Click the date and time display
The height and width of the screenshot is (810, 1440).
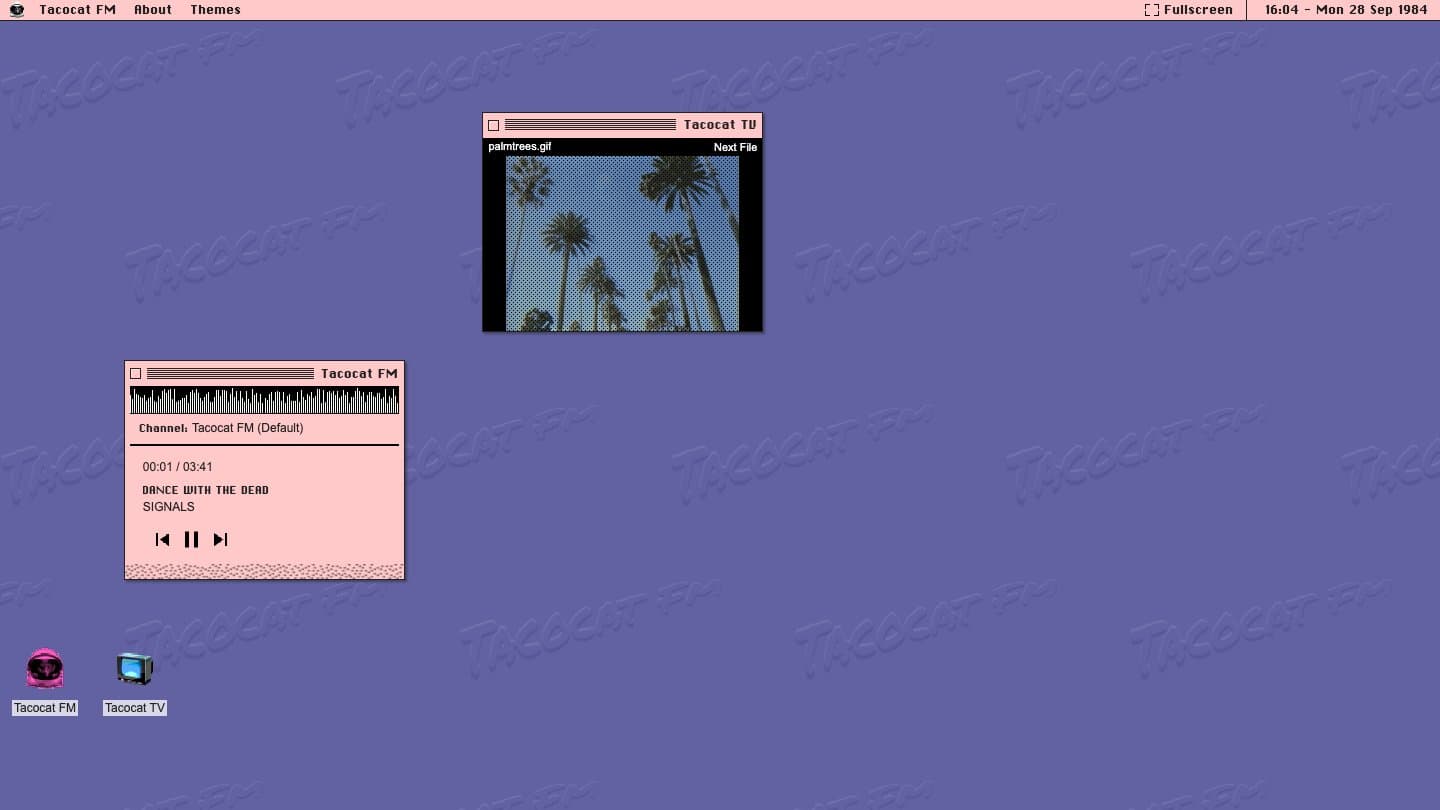1346,10
